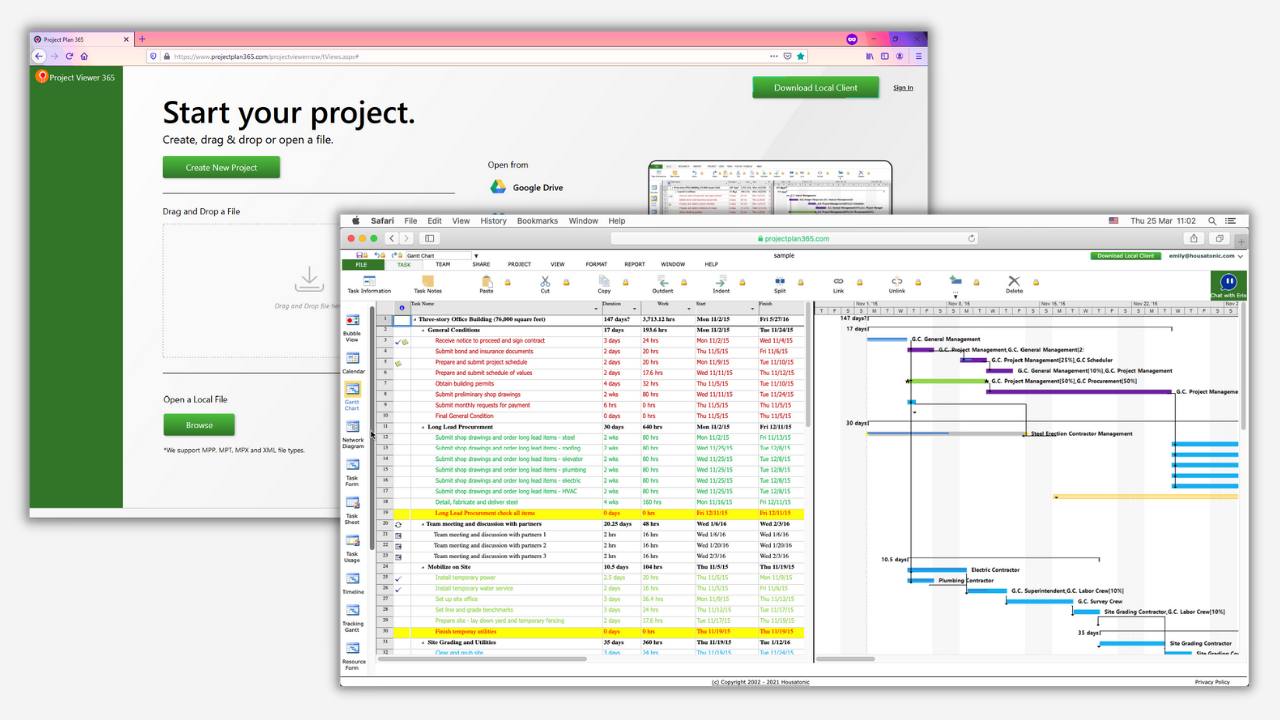Collapse the Long Lead Procurement group

(423, 427)
